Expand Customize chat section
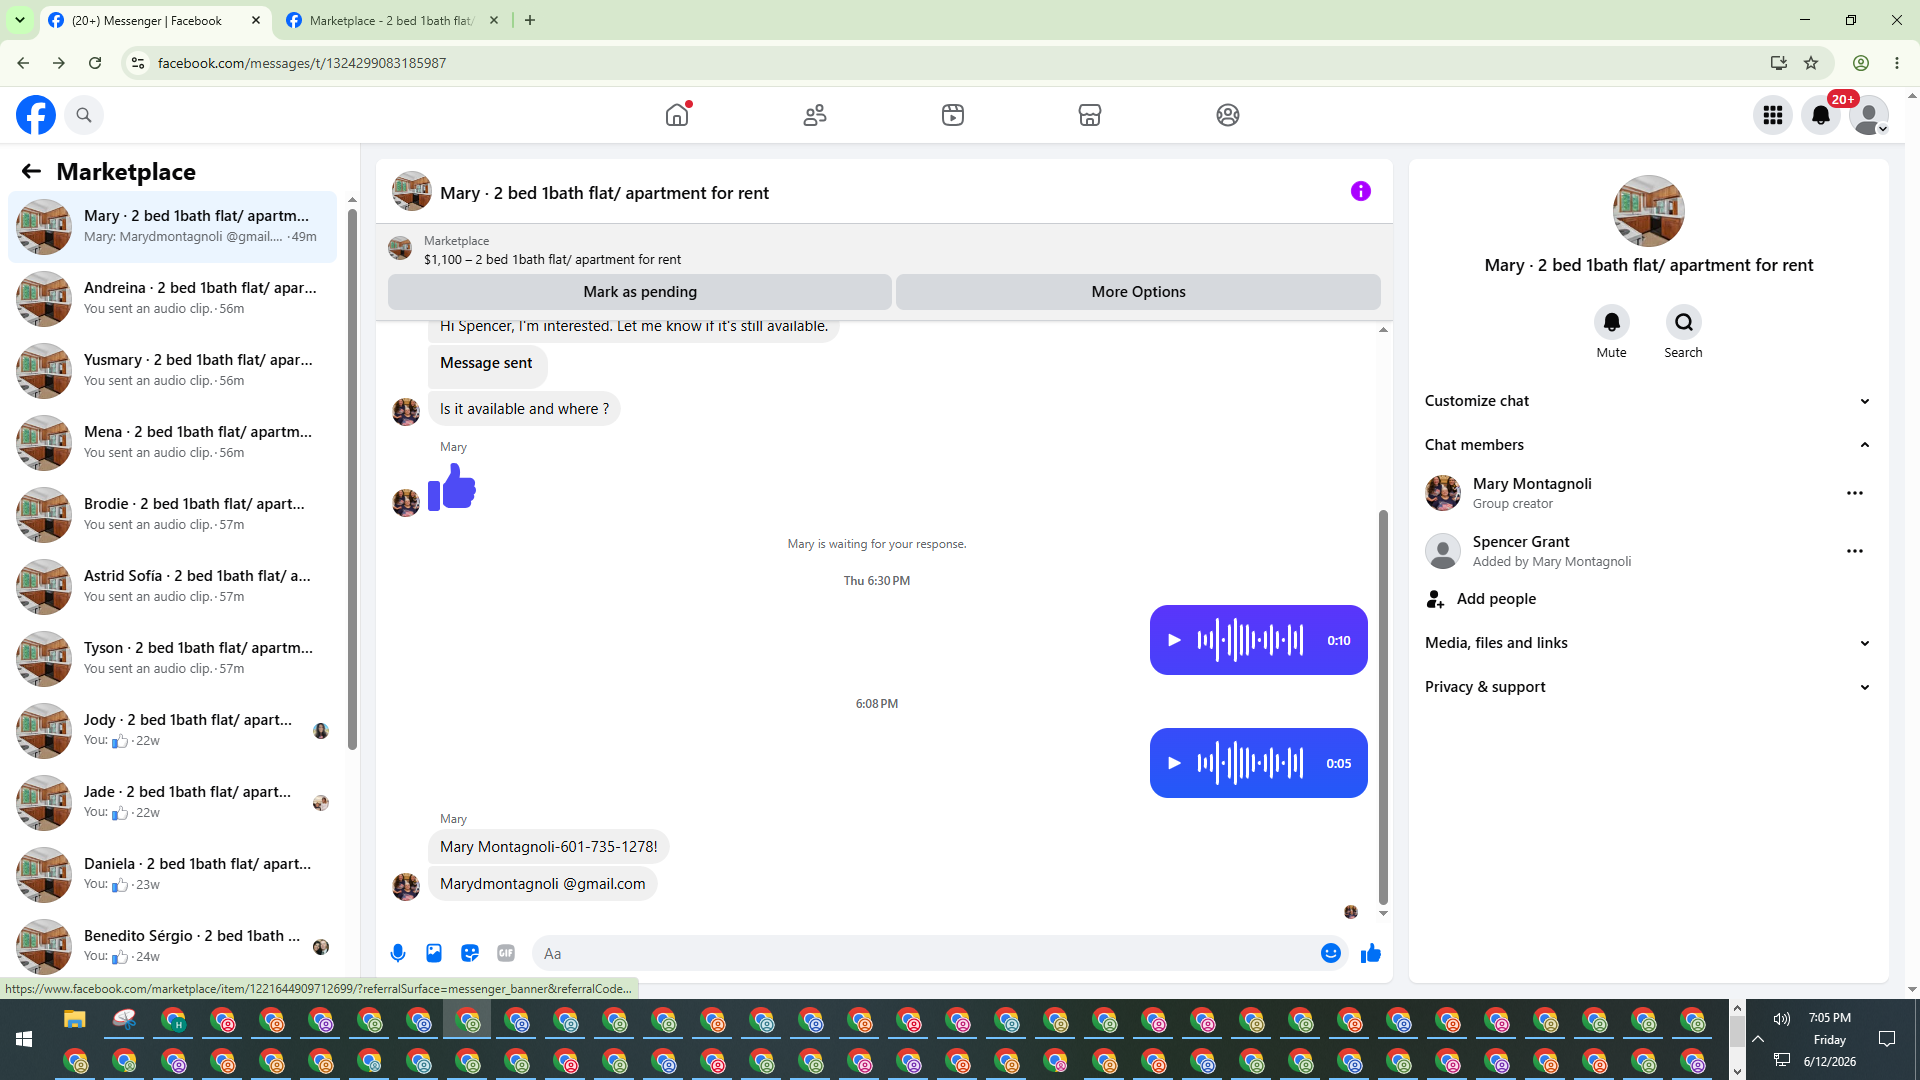Screen dimensions: 1920x1080 1649,401
